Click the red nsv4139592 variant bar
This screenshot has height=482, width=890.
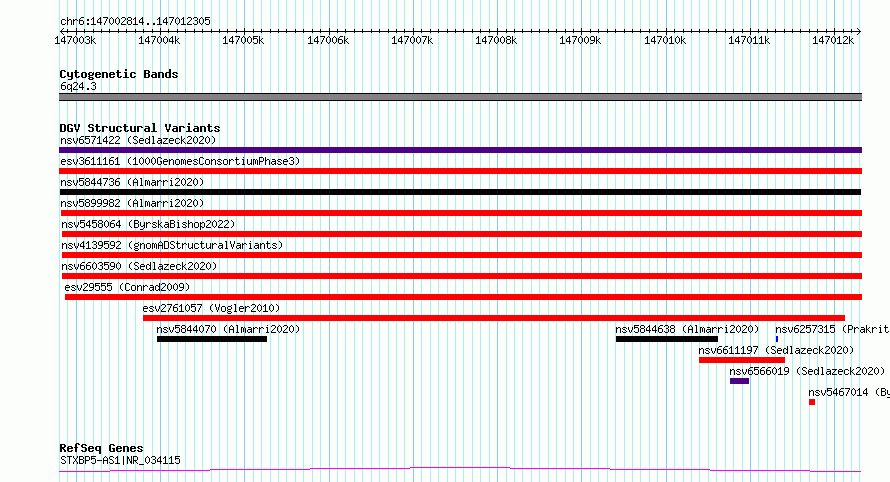click(462, 255)
